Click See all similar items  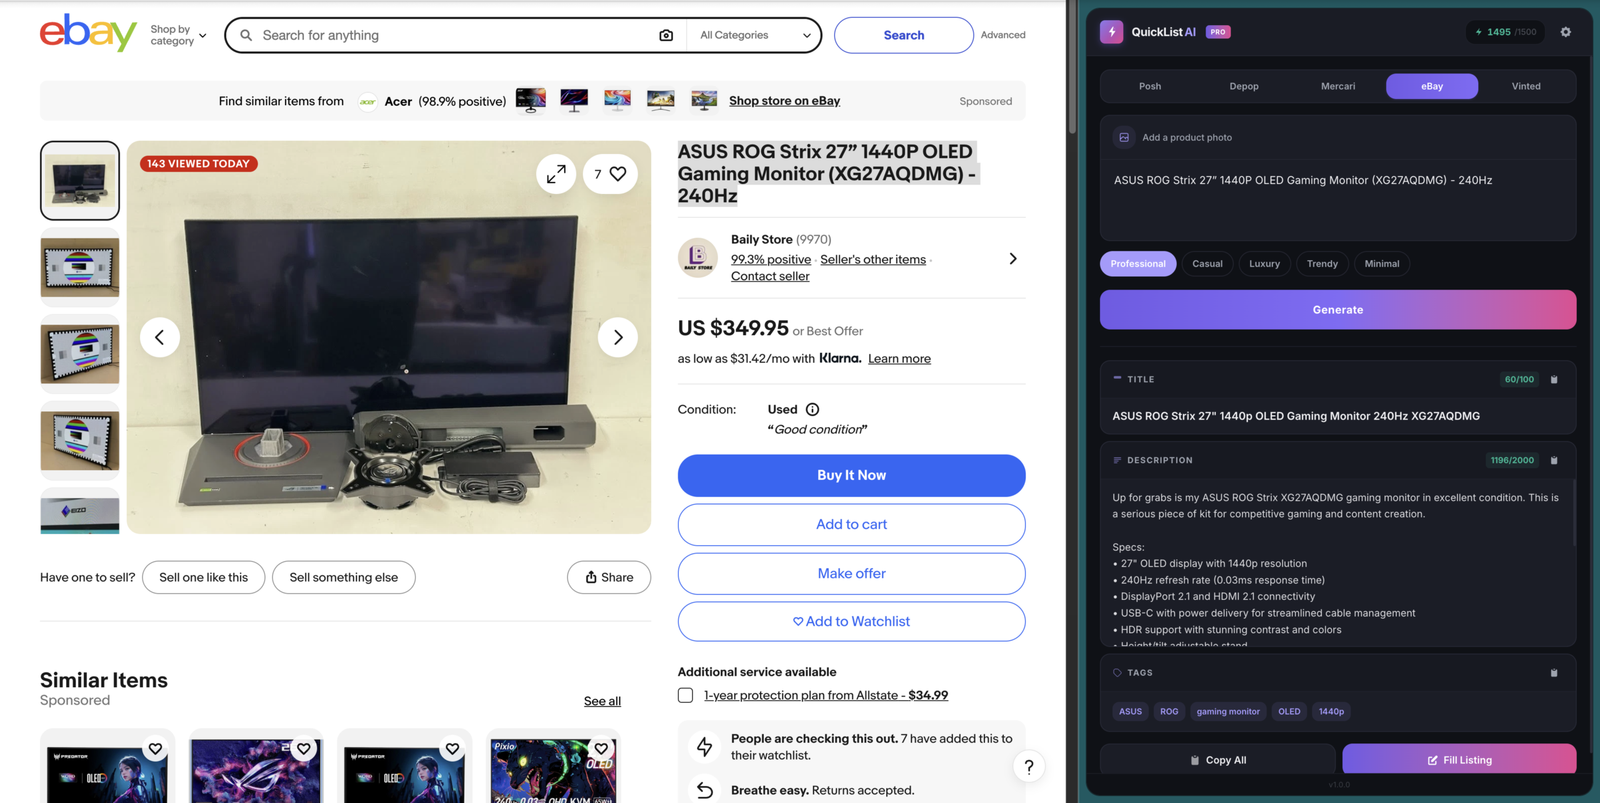point(602,701)
